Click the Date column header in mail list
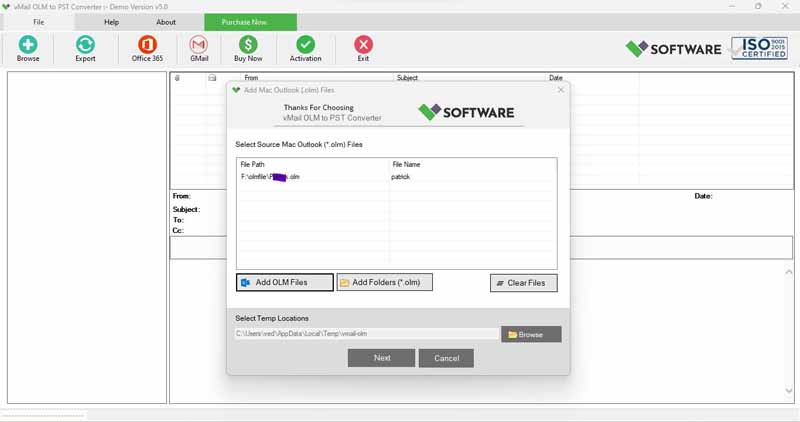This screenshot has width=800, height=422. click(556, 78)
